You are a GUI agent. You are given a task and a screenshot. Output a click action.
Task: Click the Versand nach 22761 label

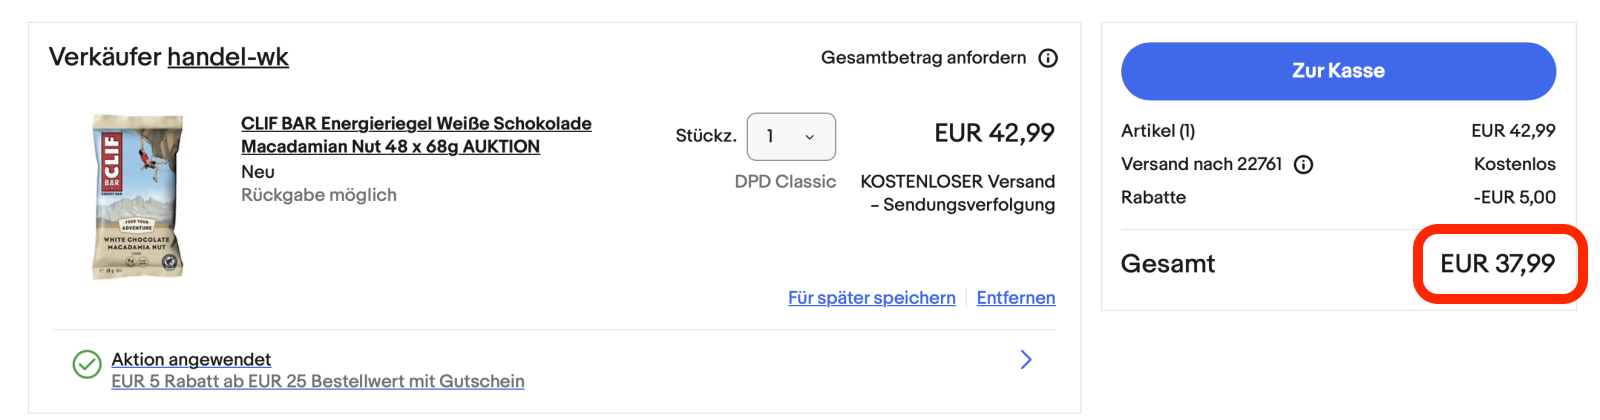point(1201,164)
